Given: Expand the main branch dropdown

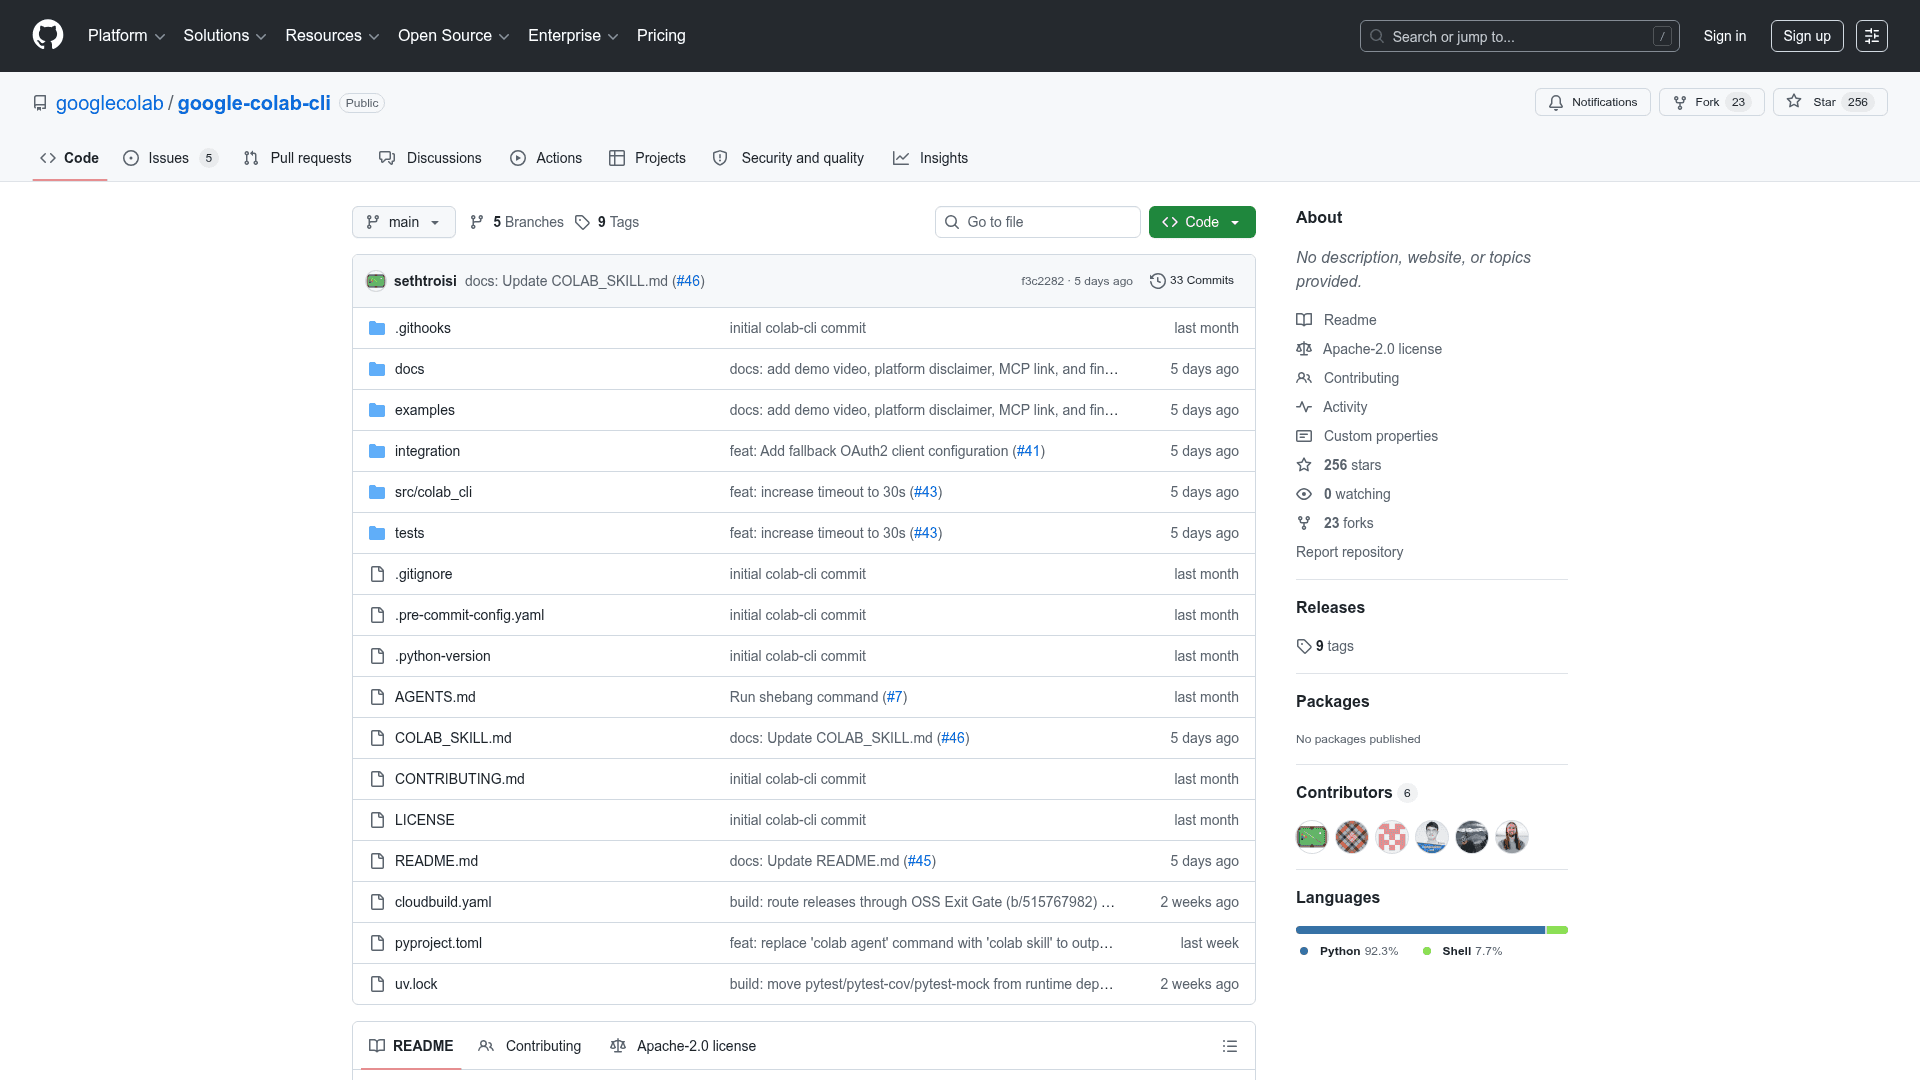Looking at the screenshot, I should [403, 222].
